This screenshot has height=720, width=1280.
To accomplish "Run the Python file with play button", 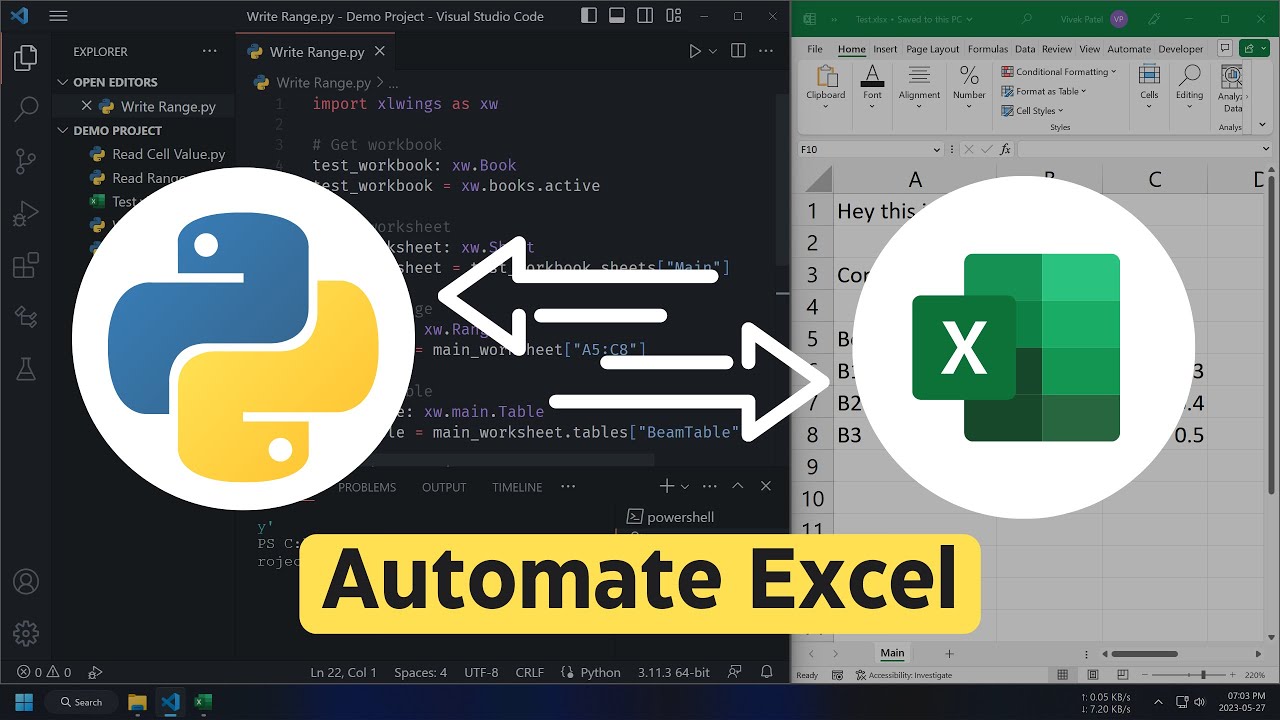I will click(695, 51).
